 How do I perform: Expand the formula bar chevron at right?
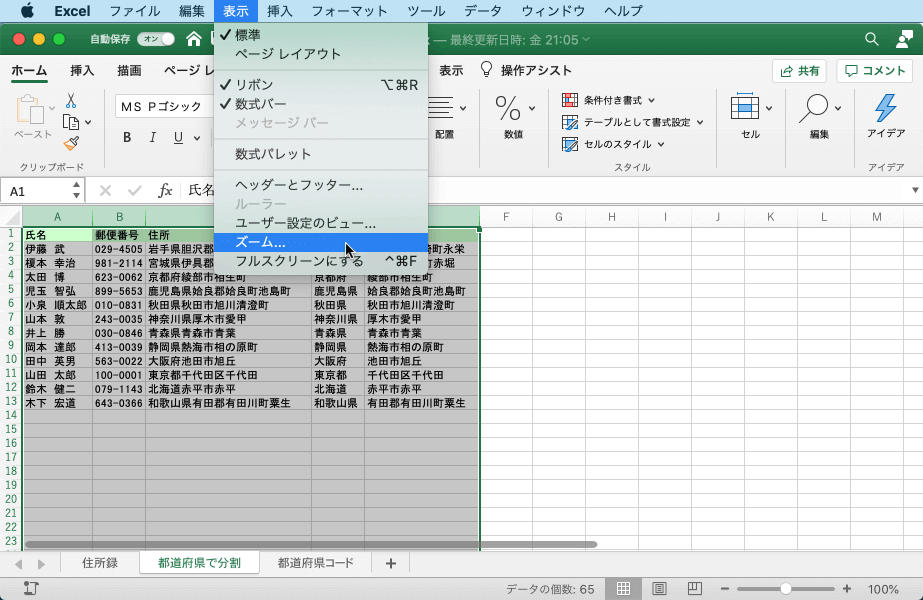915,190
